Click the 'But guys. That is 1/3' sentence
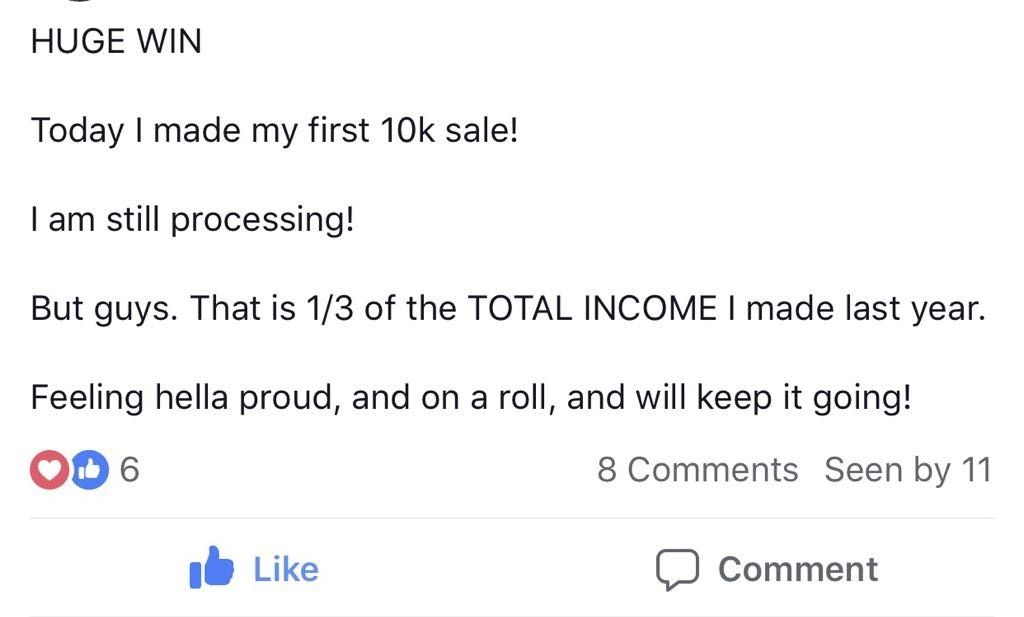This screenshot has width=1024, height=617. pyautogui.click(x=507, y=308)
